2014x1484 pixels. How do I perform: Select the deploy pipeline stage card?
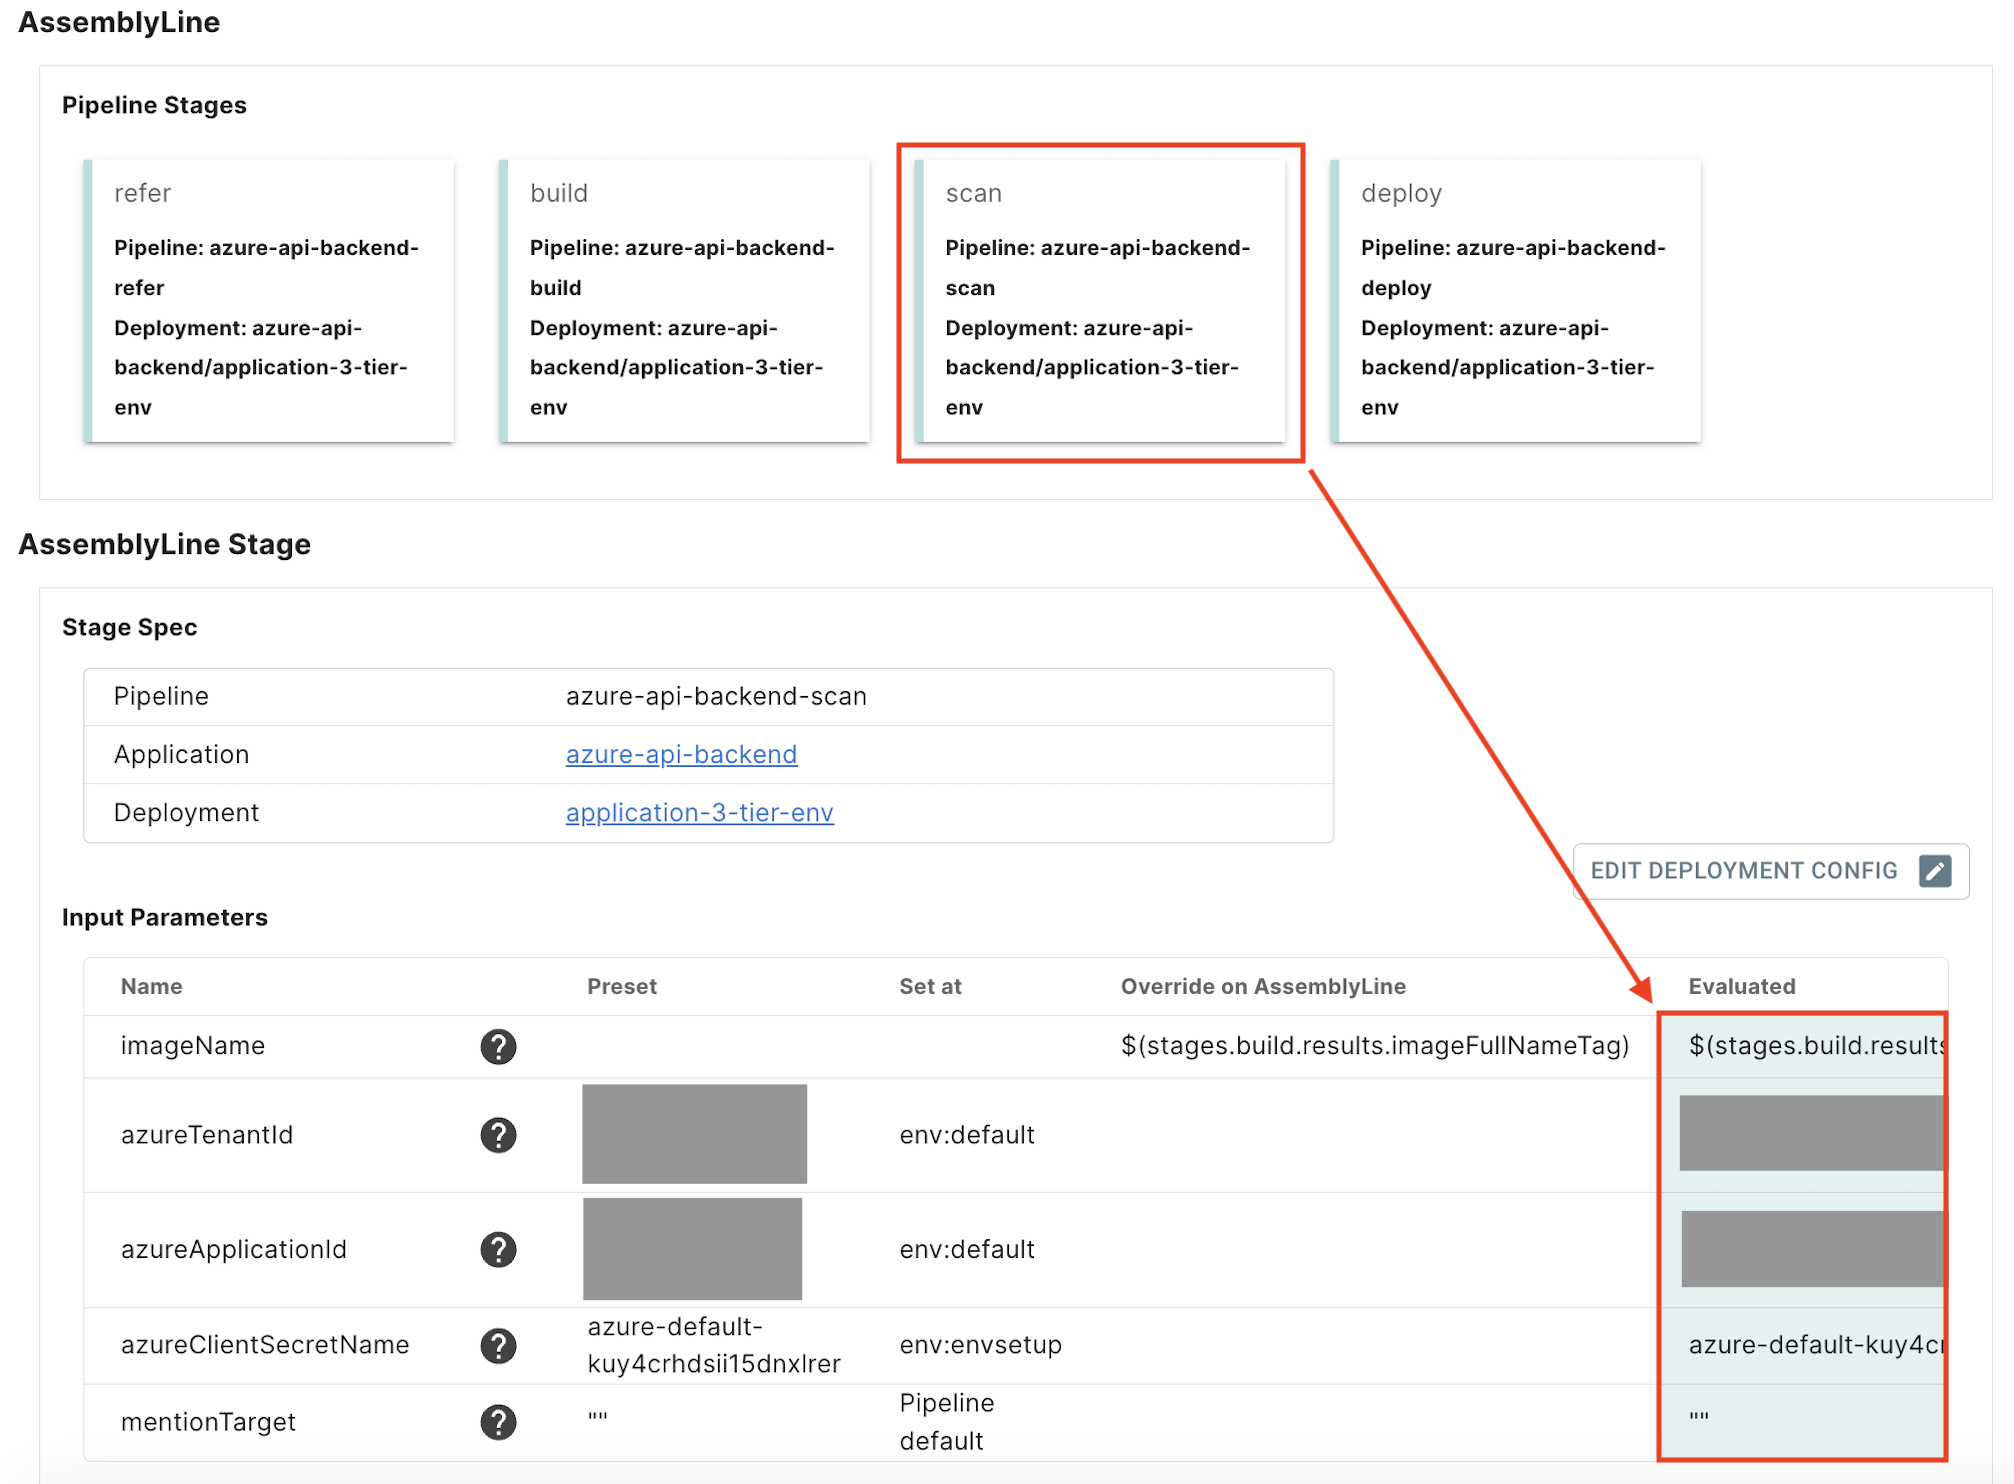(x=1516, y=300)
